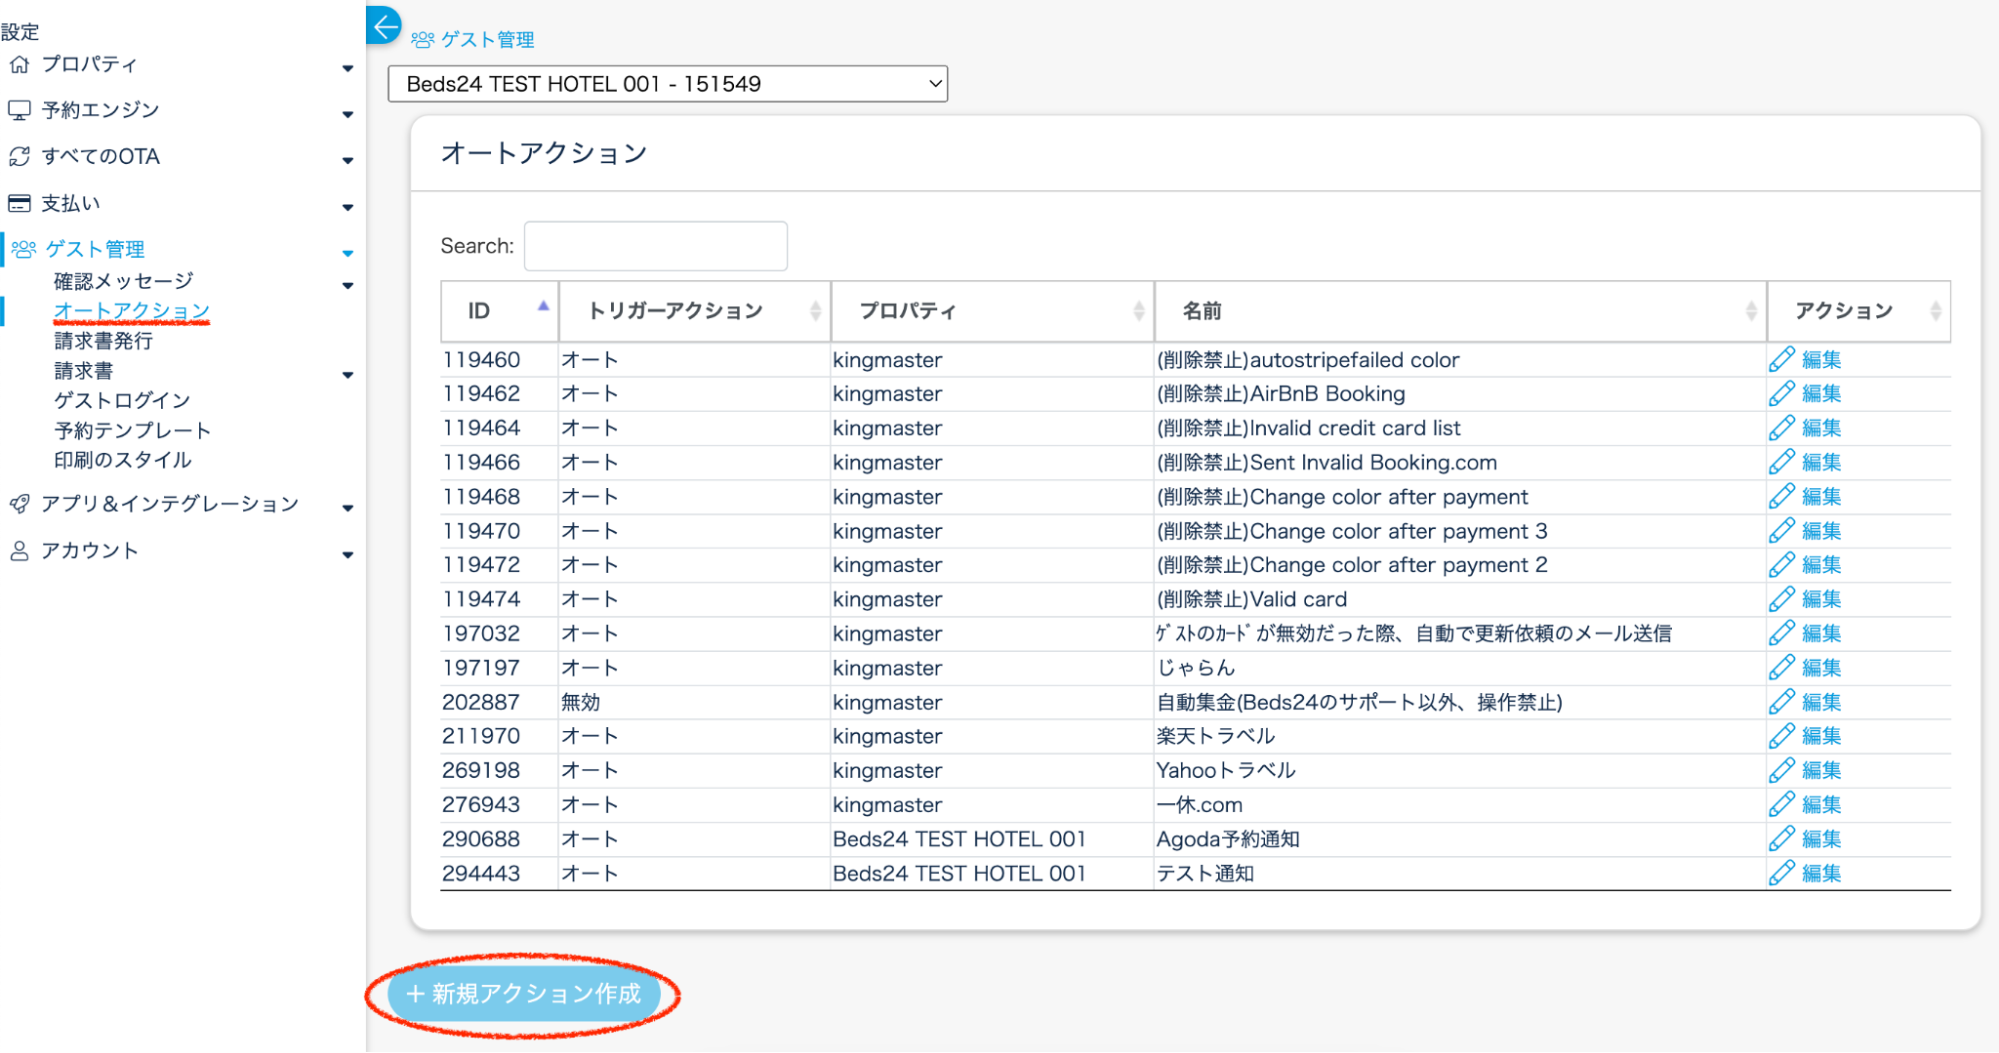Click the blue back arrow icon

tap(384, 26)
